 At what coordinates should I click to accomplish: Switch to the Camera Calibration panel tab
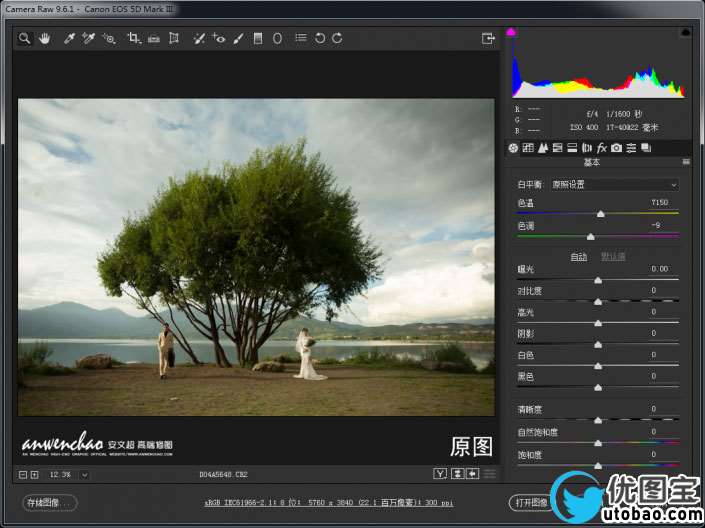[616, 148]
